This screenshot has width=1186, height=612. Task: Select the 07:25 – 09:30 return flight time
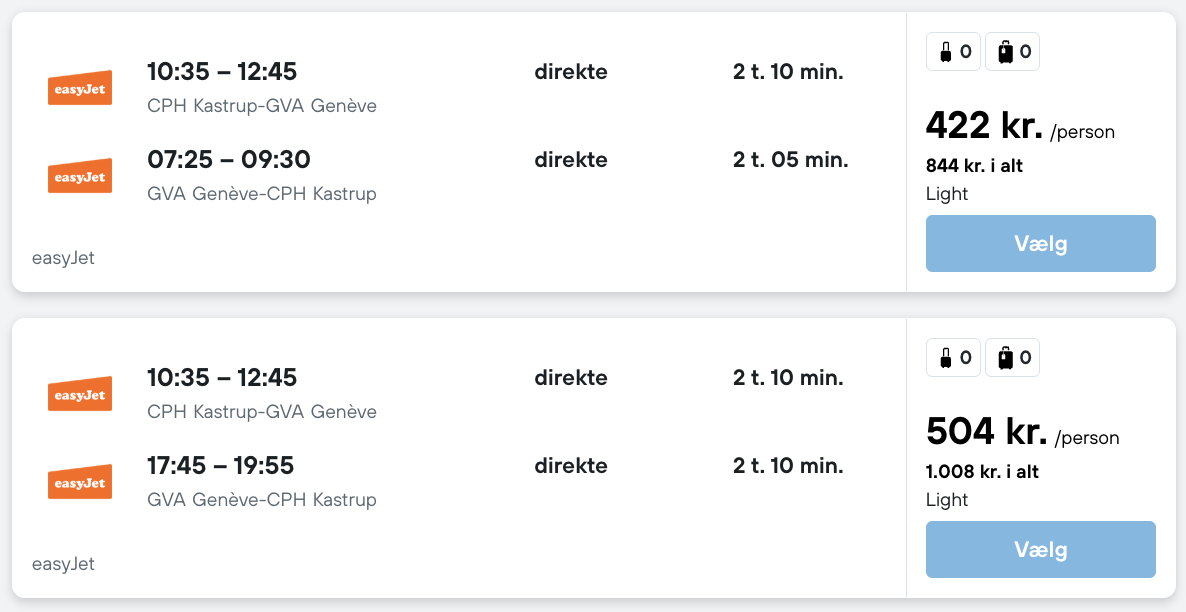[229, 160]
